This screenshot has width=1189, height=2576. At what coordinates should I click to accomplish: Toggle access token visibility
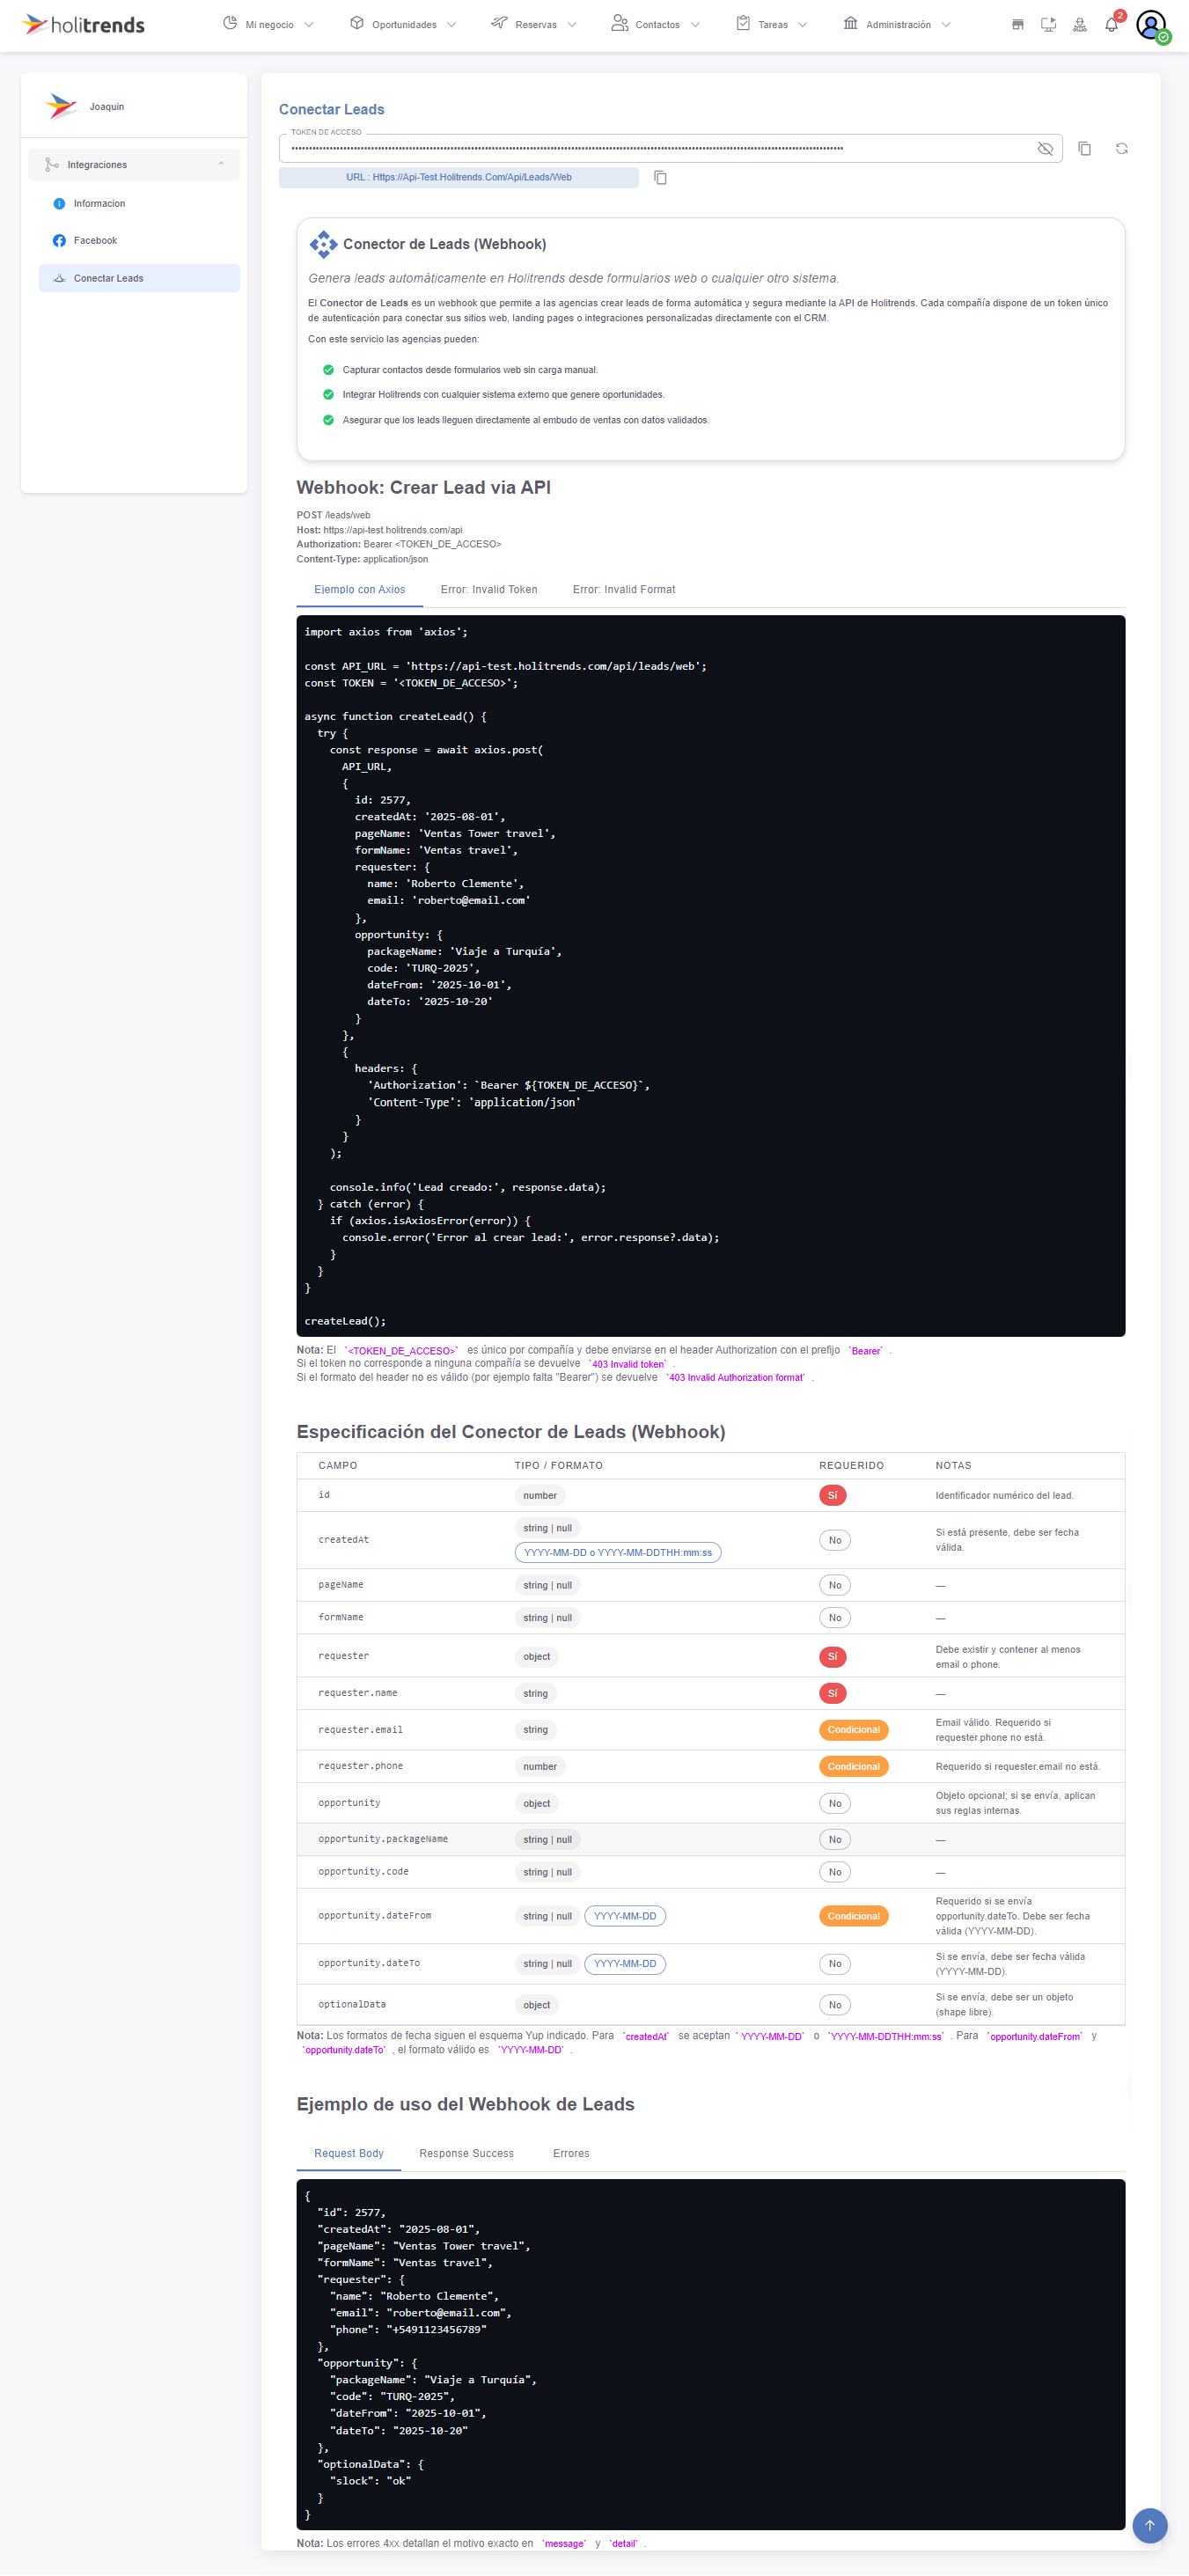pos(1045,148)
